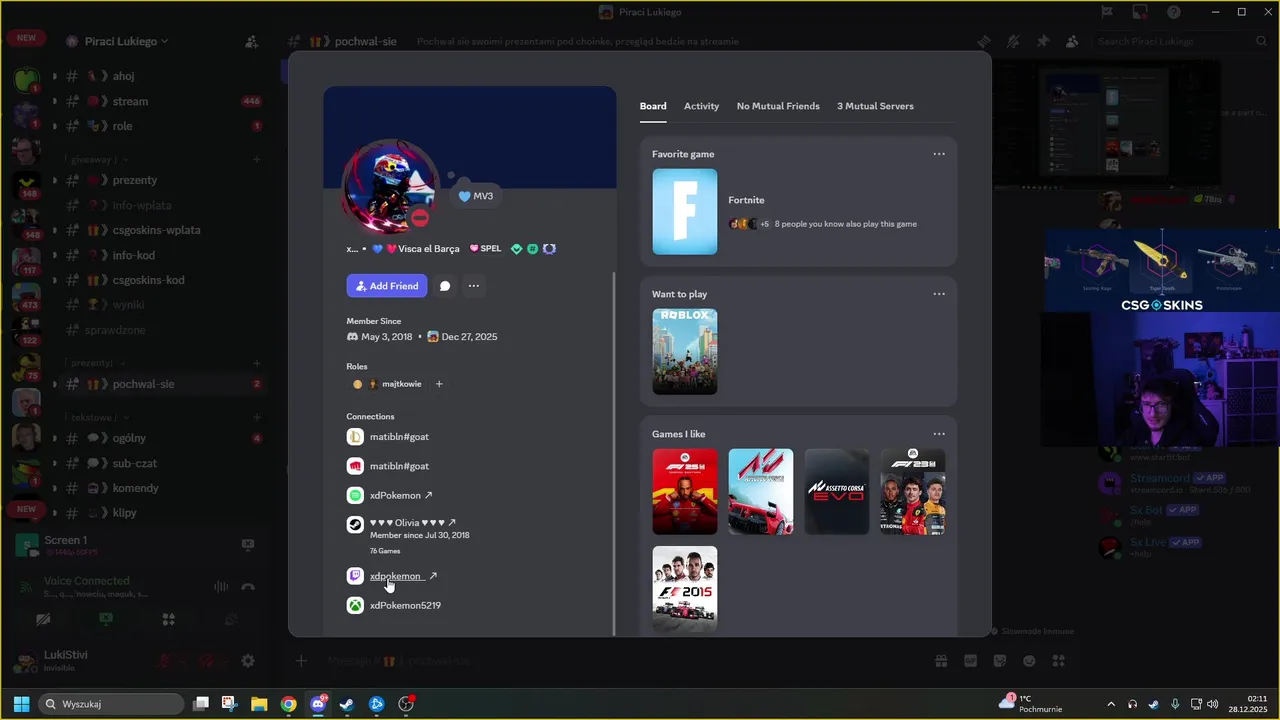1280x720 pixels.
Task: Open Discord help question-mark icon
Action: tap(1174, 12)
